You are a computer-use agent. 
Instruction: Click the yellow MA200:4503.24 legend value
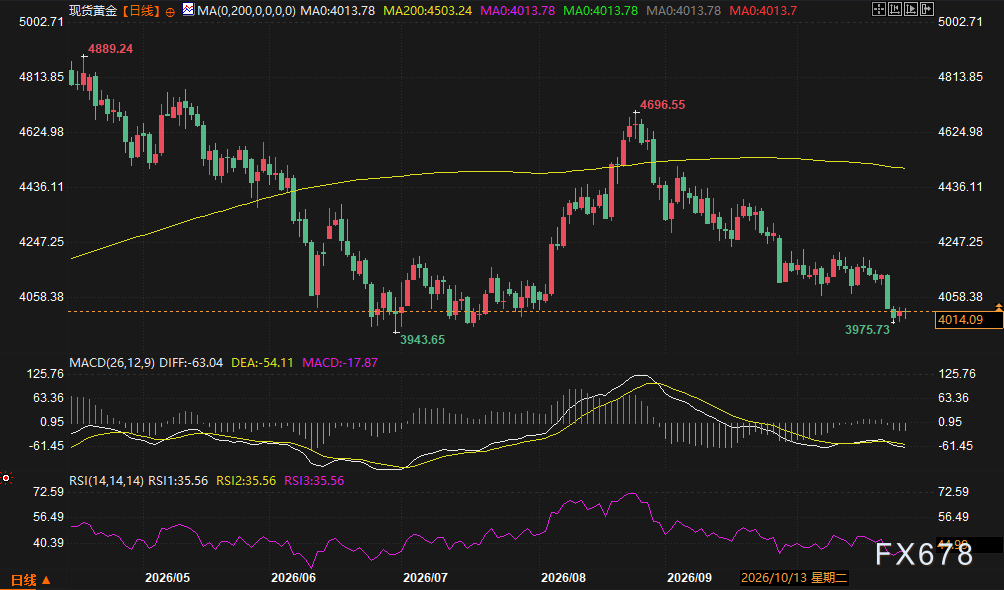tap(428, 11)
